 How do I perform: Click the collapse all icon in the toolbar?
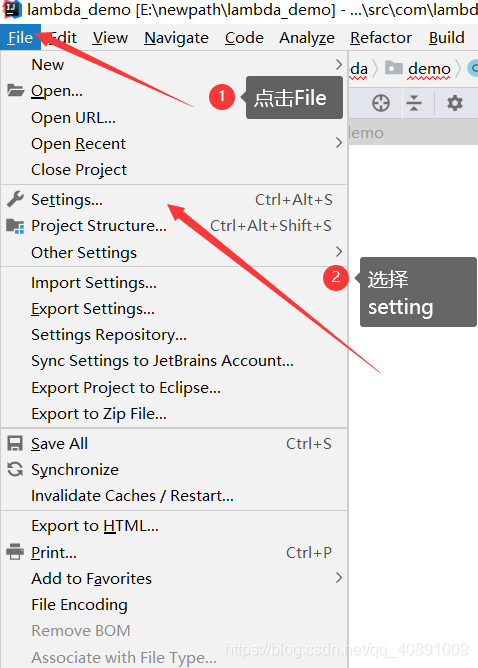(414, 103)
